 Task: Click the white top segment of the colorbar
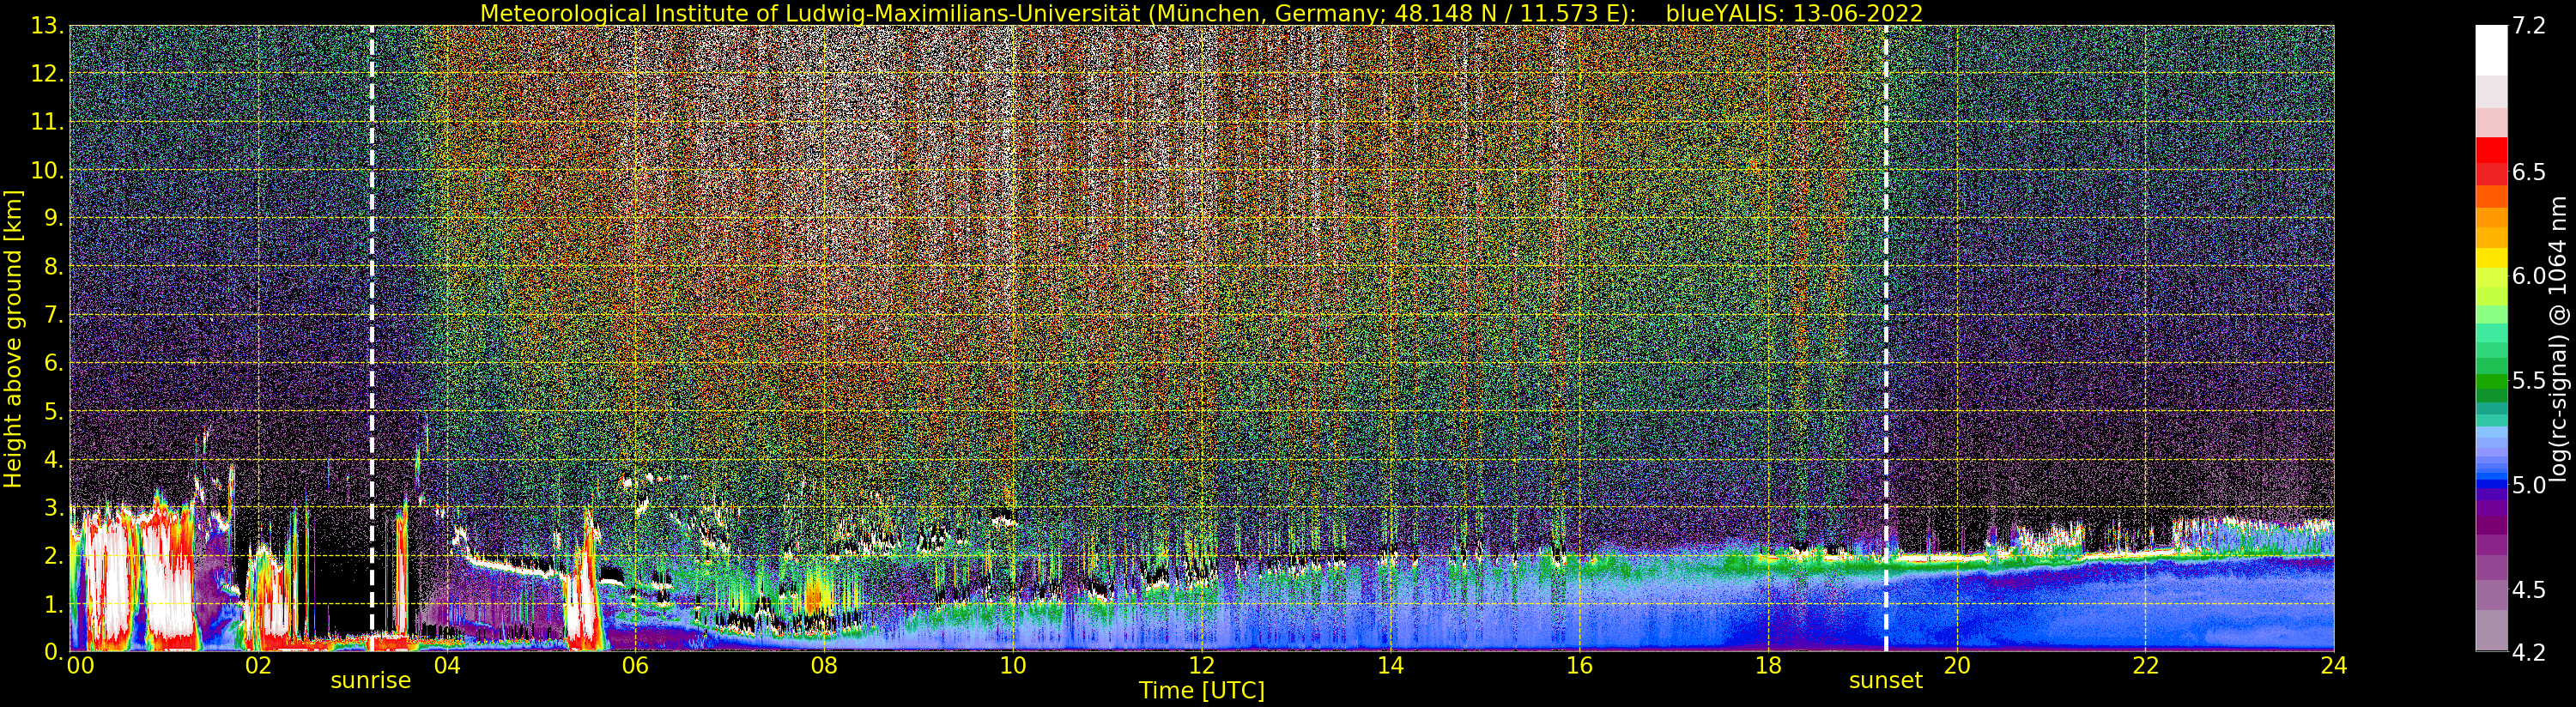pos(2491,50)
